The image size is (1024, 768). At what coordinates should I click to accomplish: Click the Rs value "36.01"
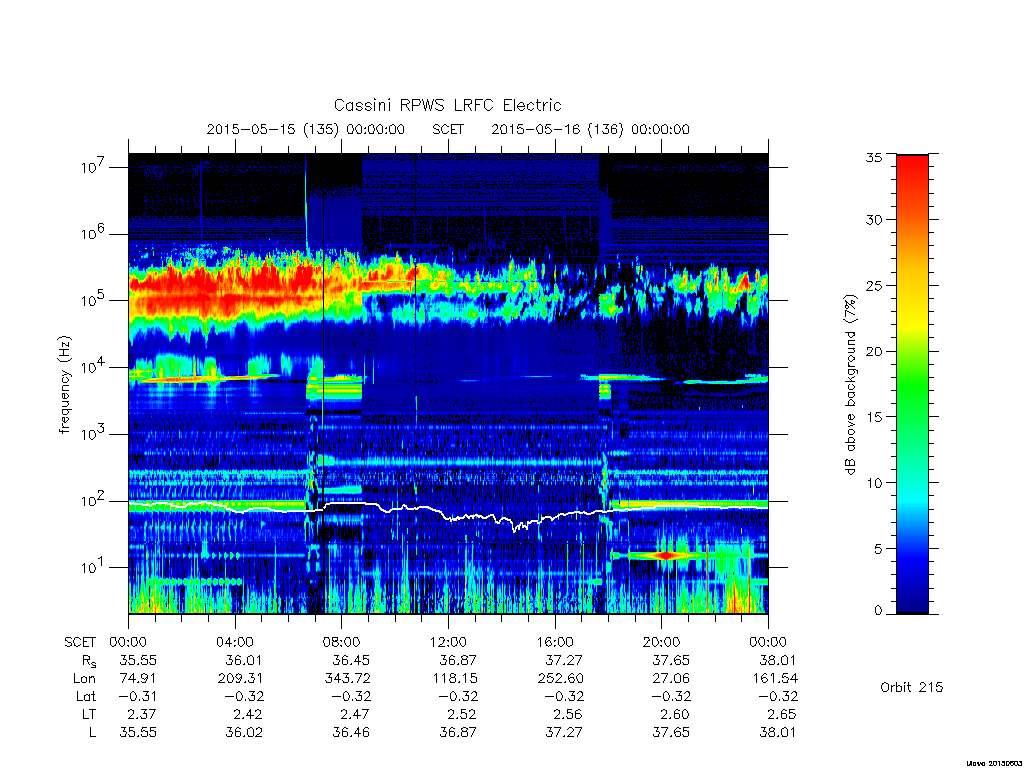pos(245,660)
